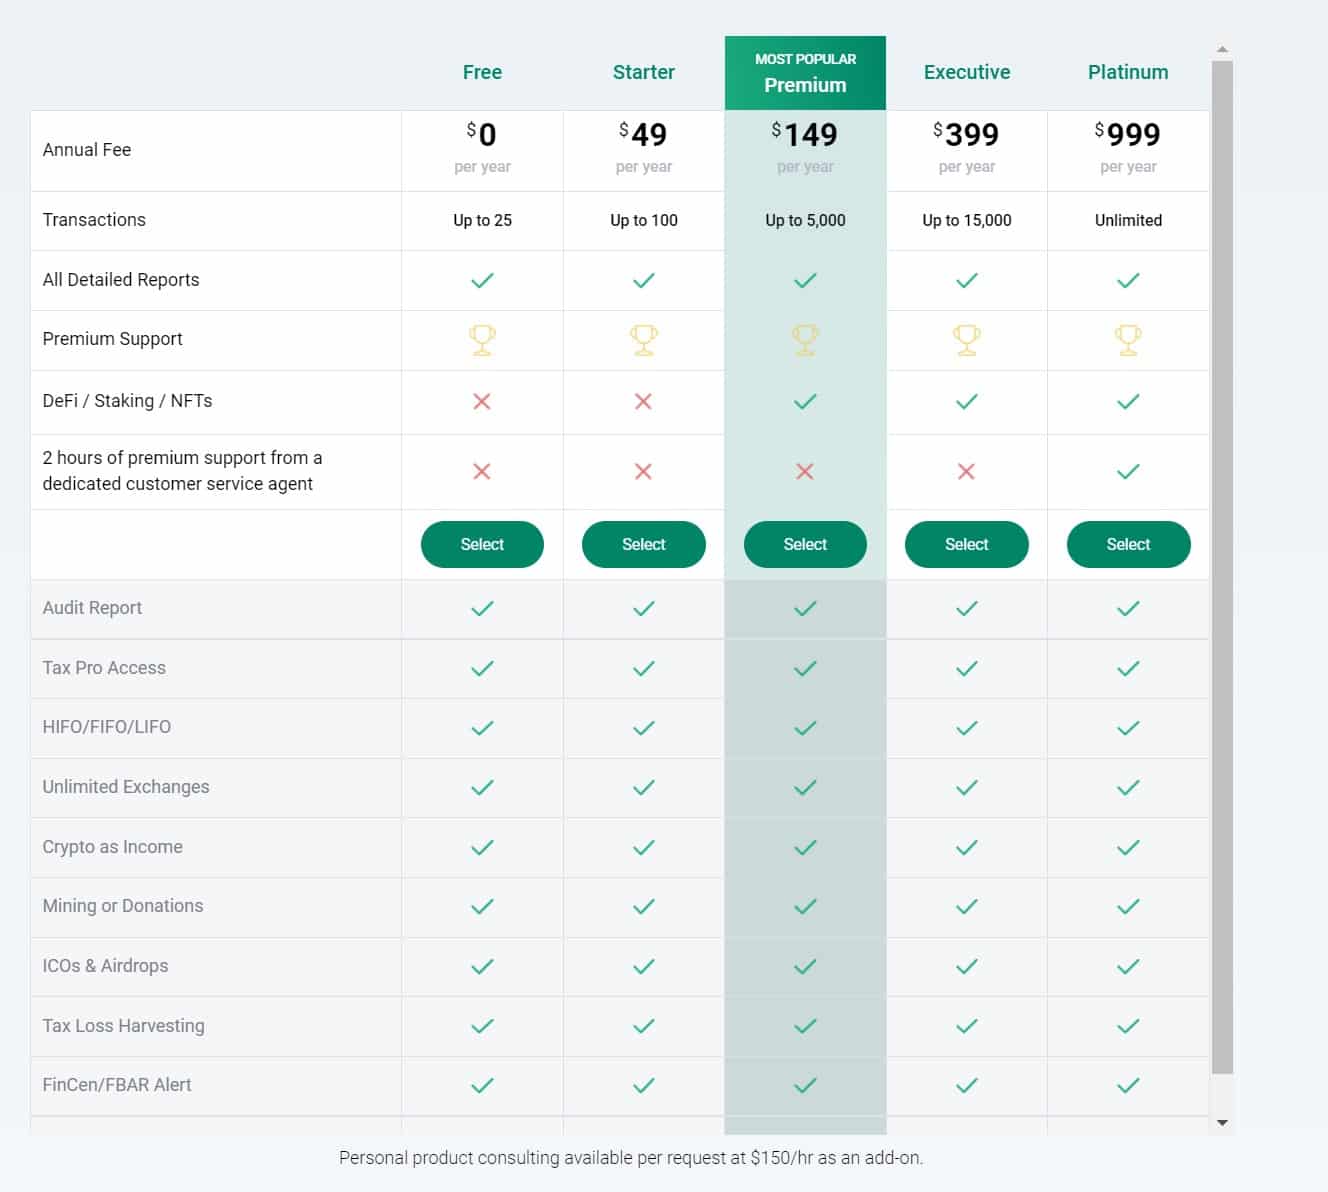Click the 'FinCen/FBAR Alert' row label
This screenshot has width=1328, height=1192.
point(117,1085)
